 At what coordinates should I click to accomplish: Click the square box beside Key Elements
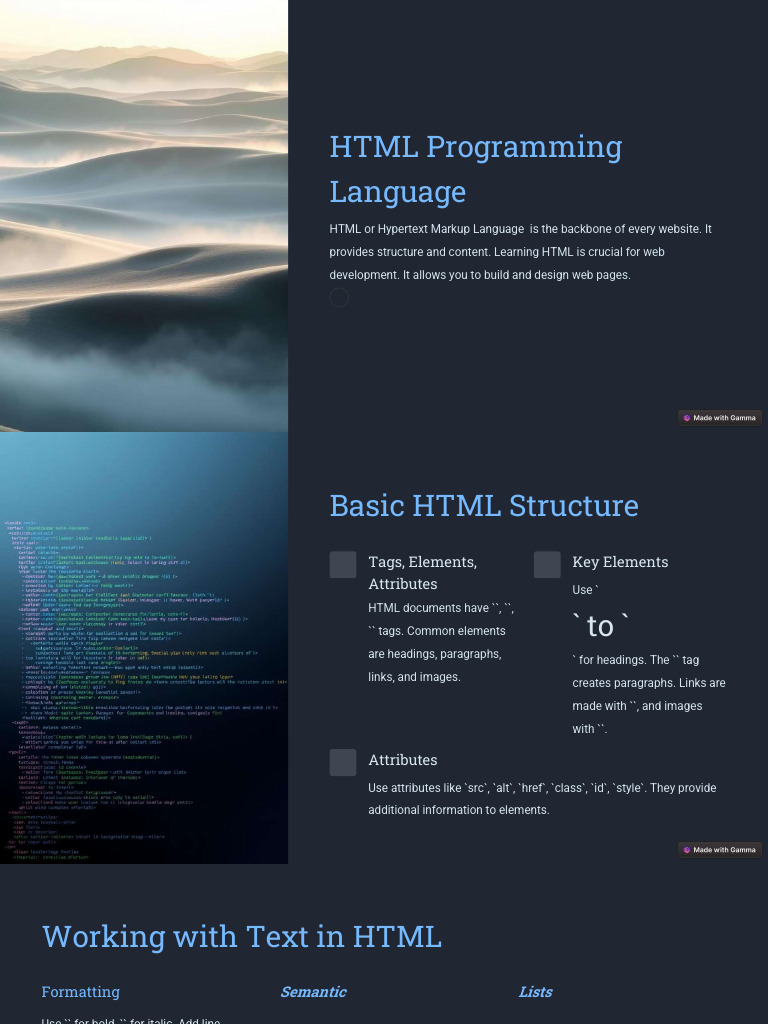click(x=547, y=565)
